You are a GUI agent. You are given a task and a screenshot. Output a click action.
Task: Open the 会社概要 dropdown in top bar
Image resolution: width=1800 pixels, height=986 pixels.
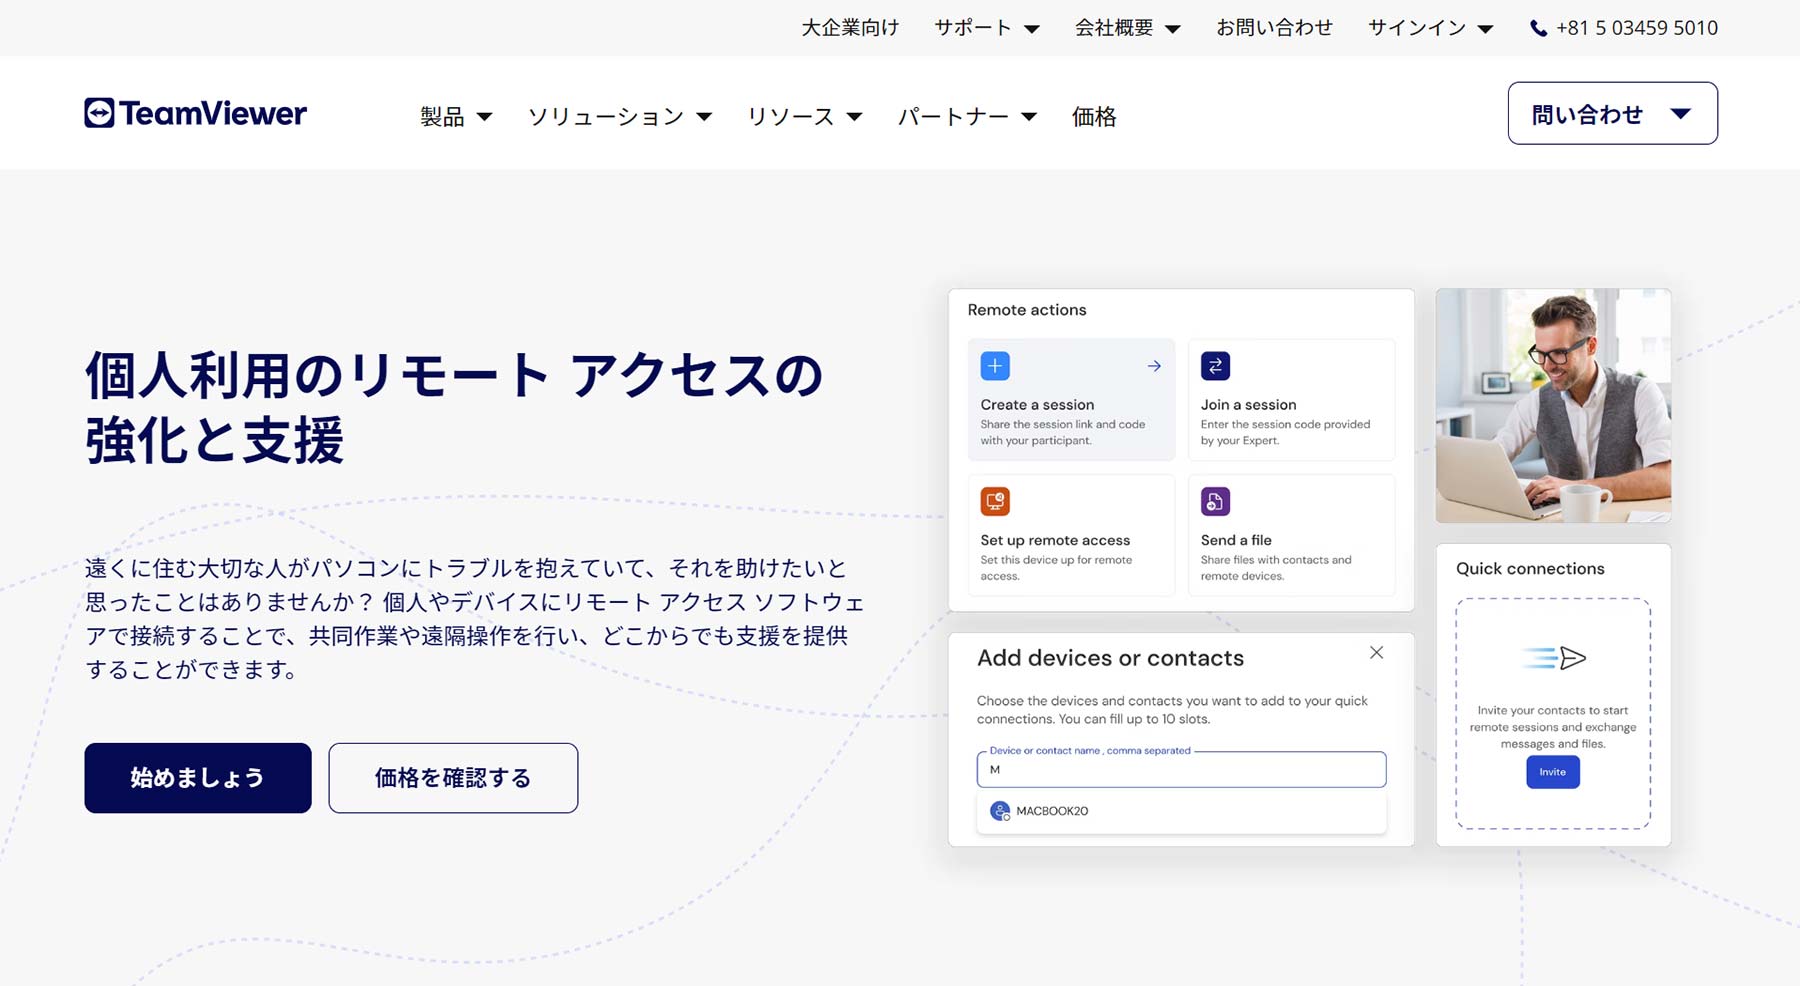pos(1128,28)
